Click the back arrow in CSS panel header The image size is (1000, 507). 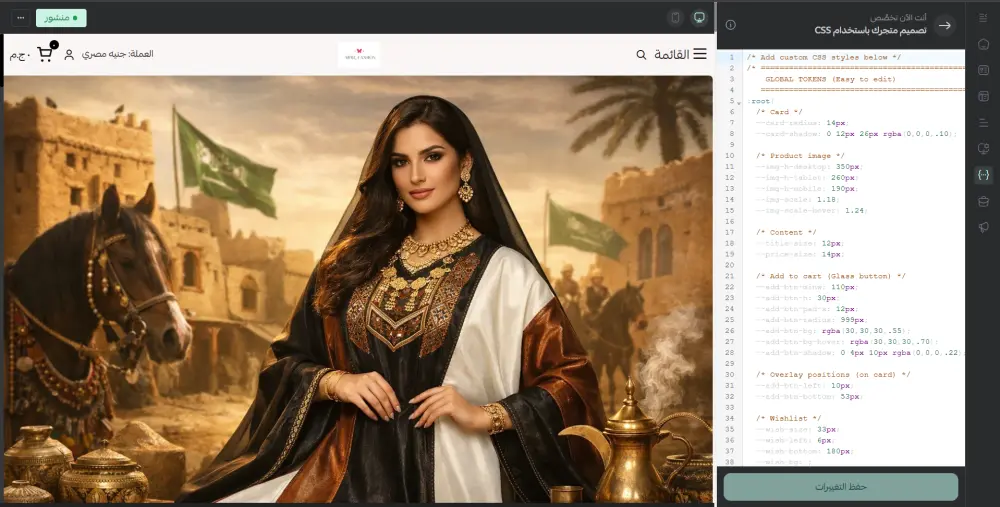click(x=945, y=25)
